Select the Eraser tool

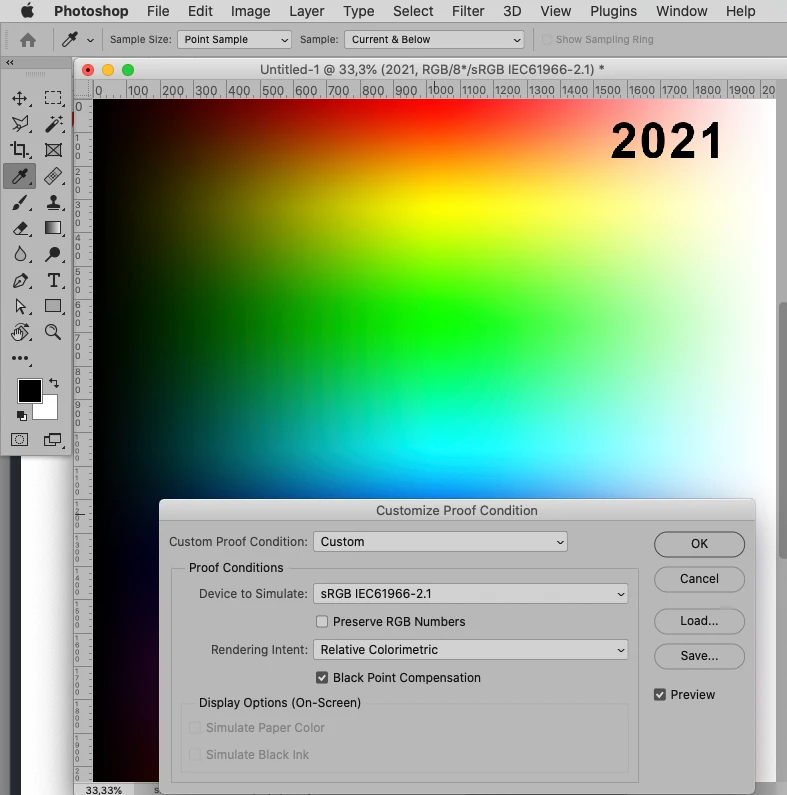point(20,228)
